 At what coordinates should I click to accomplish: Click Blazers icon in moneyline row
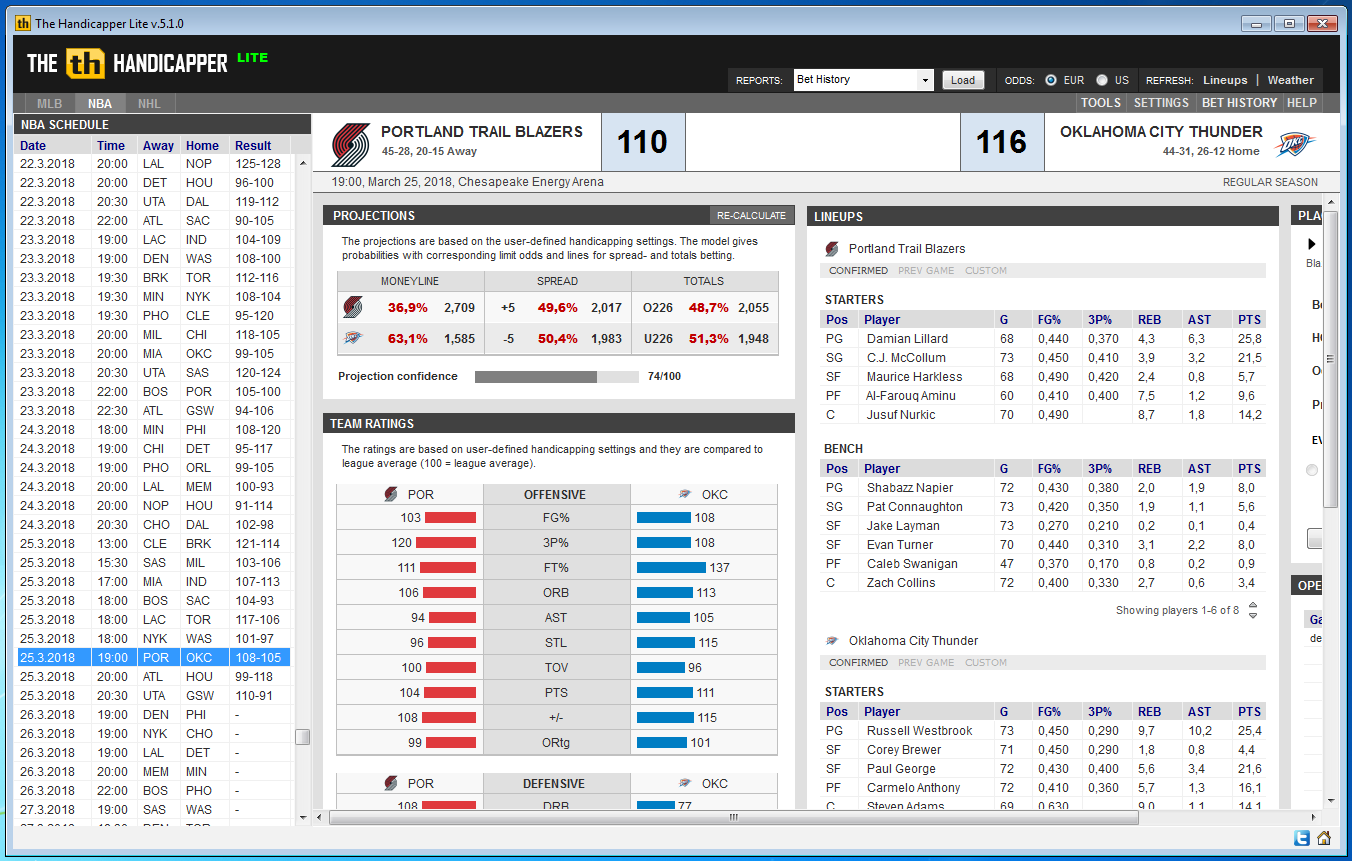352,308
